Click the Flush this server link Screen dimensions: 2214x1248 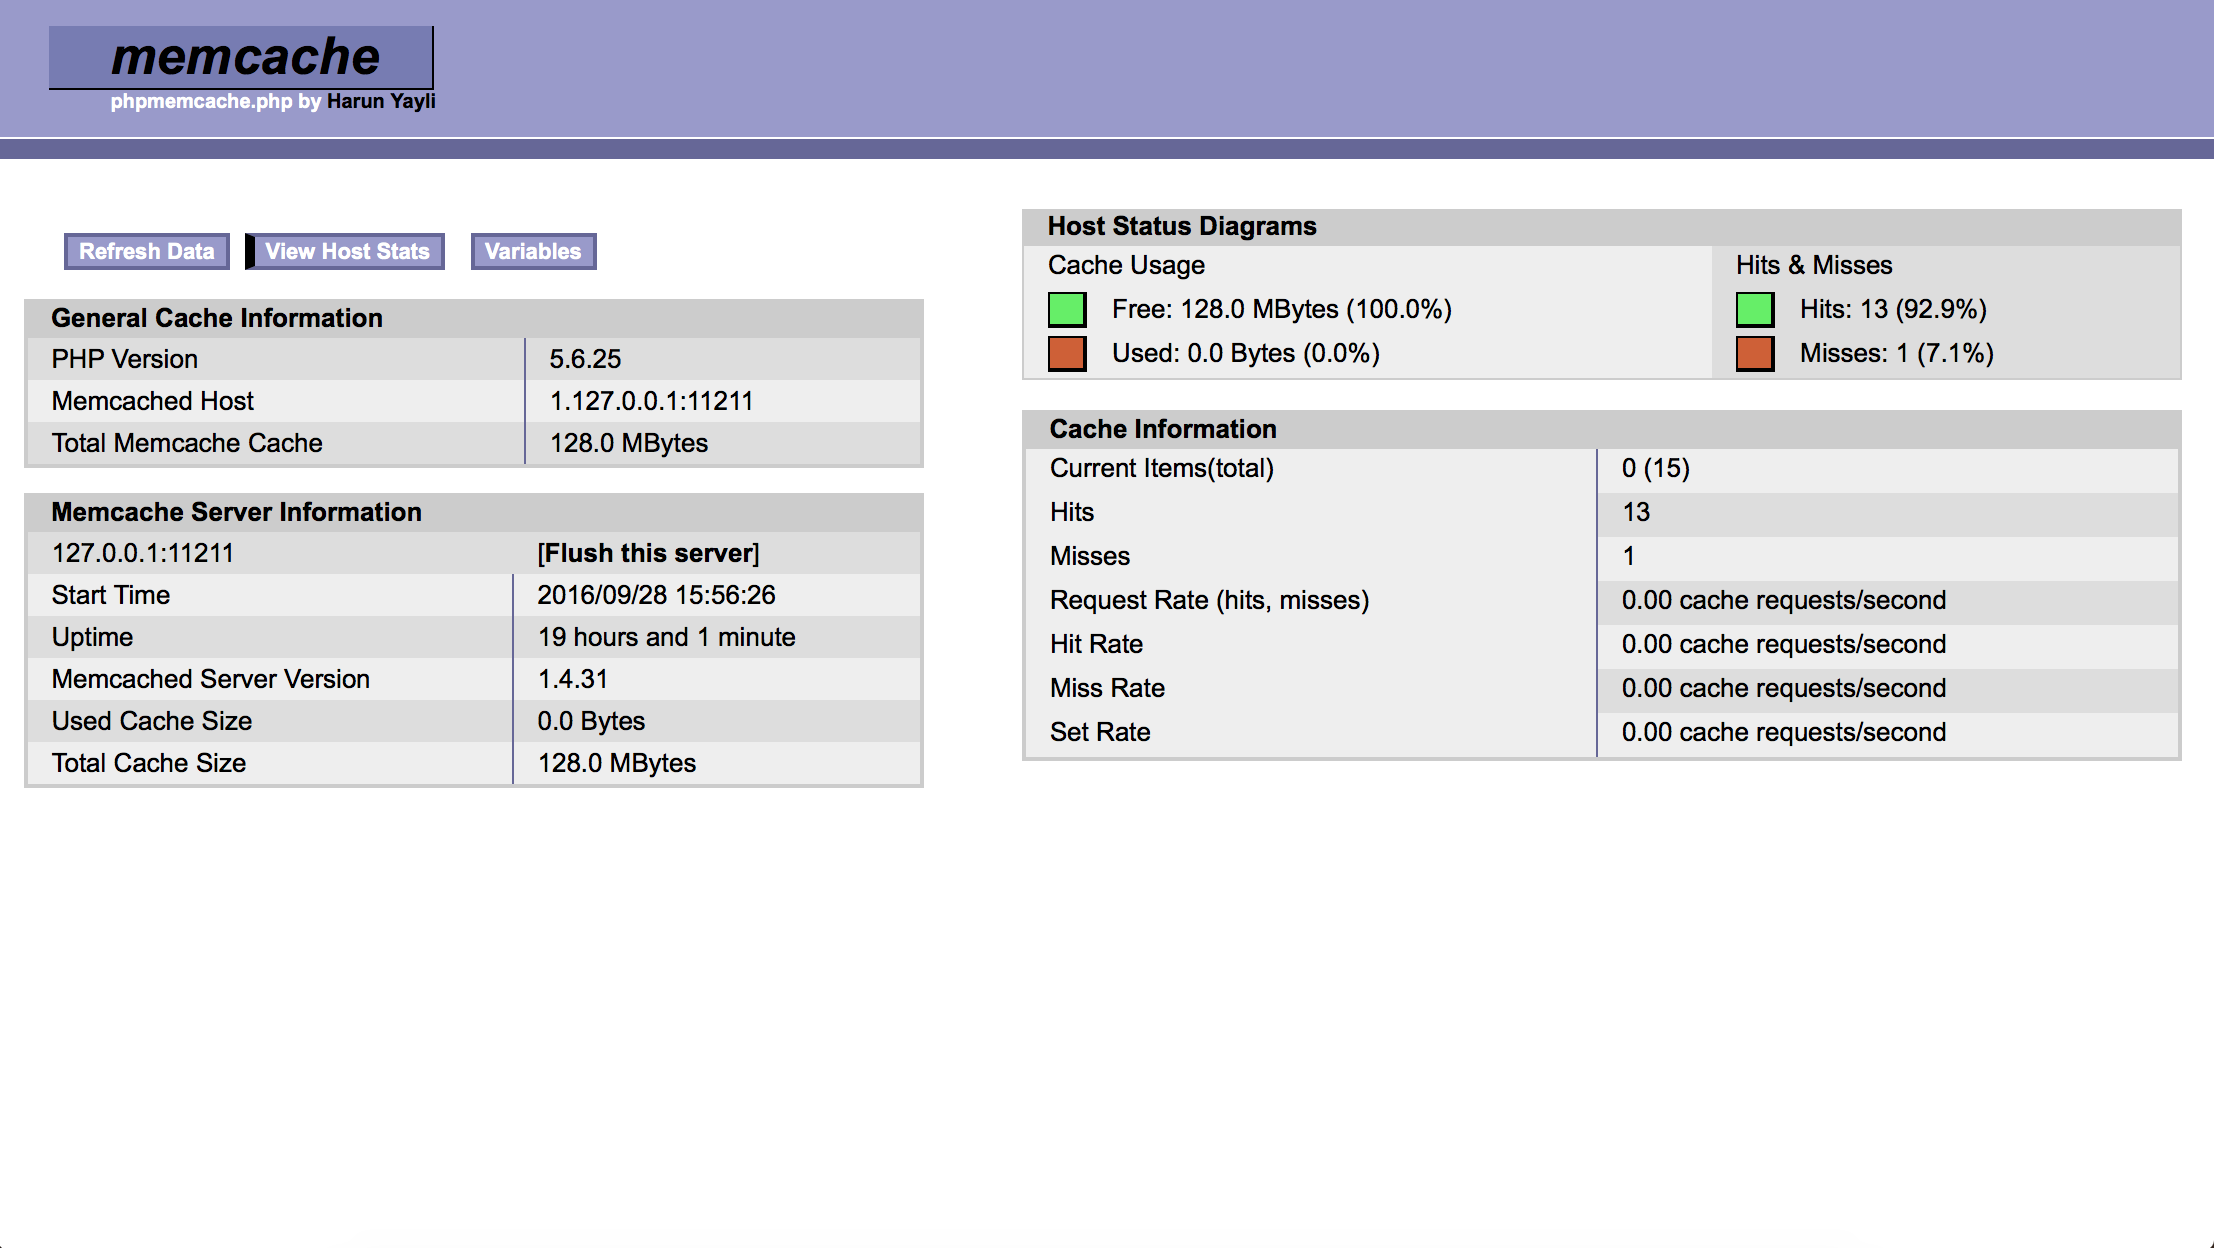[648, 553]
